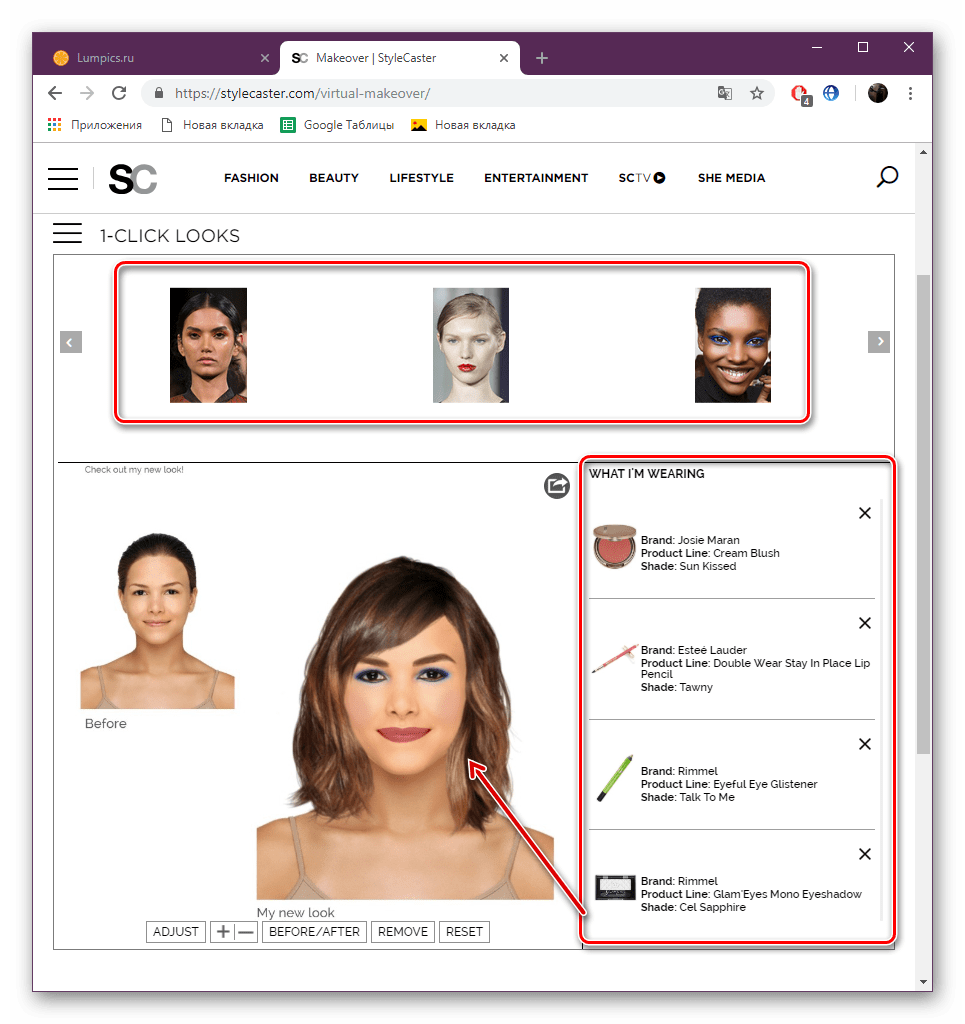Apply the red-lips blonde model look
Viewport: 965px width, 1024px height.
(x=471, y=345)
